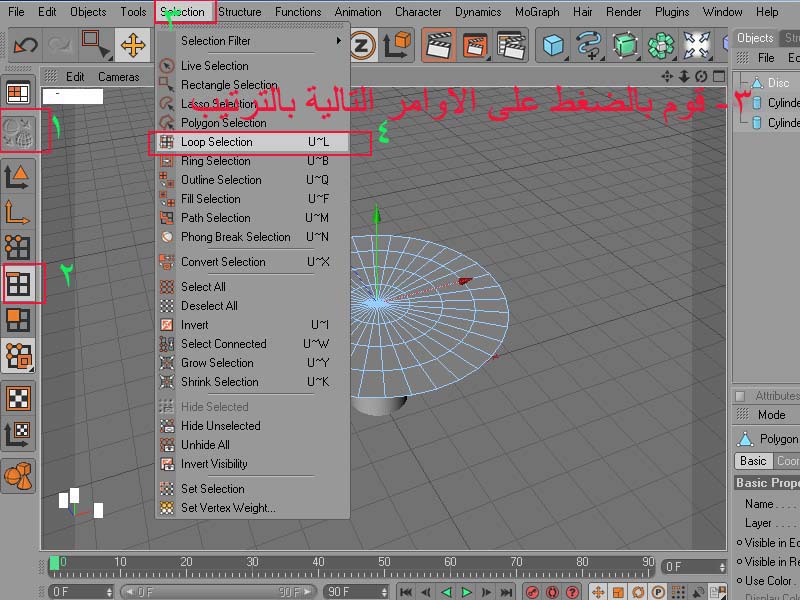Toggle rotation keyframe recording icon
Viewport: 800px width, 600px height.
(638, 592)
